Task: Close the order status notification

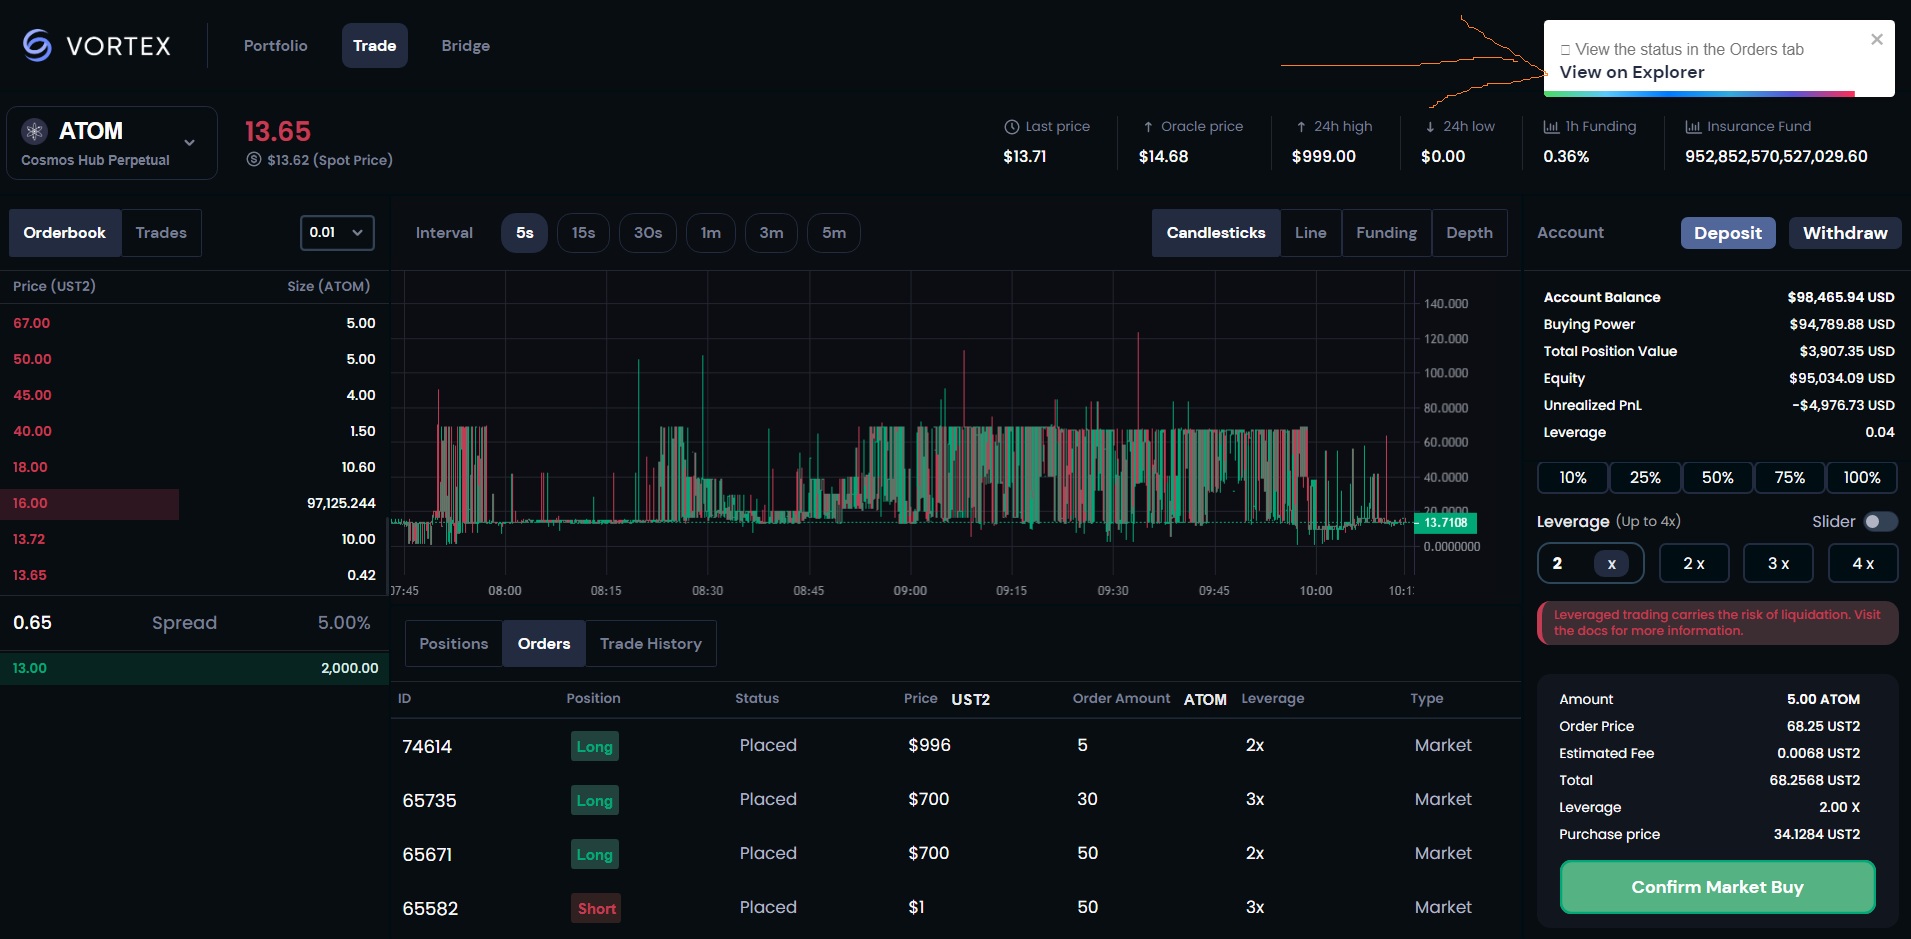Action: tap(1876, 40)
